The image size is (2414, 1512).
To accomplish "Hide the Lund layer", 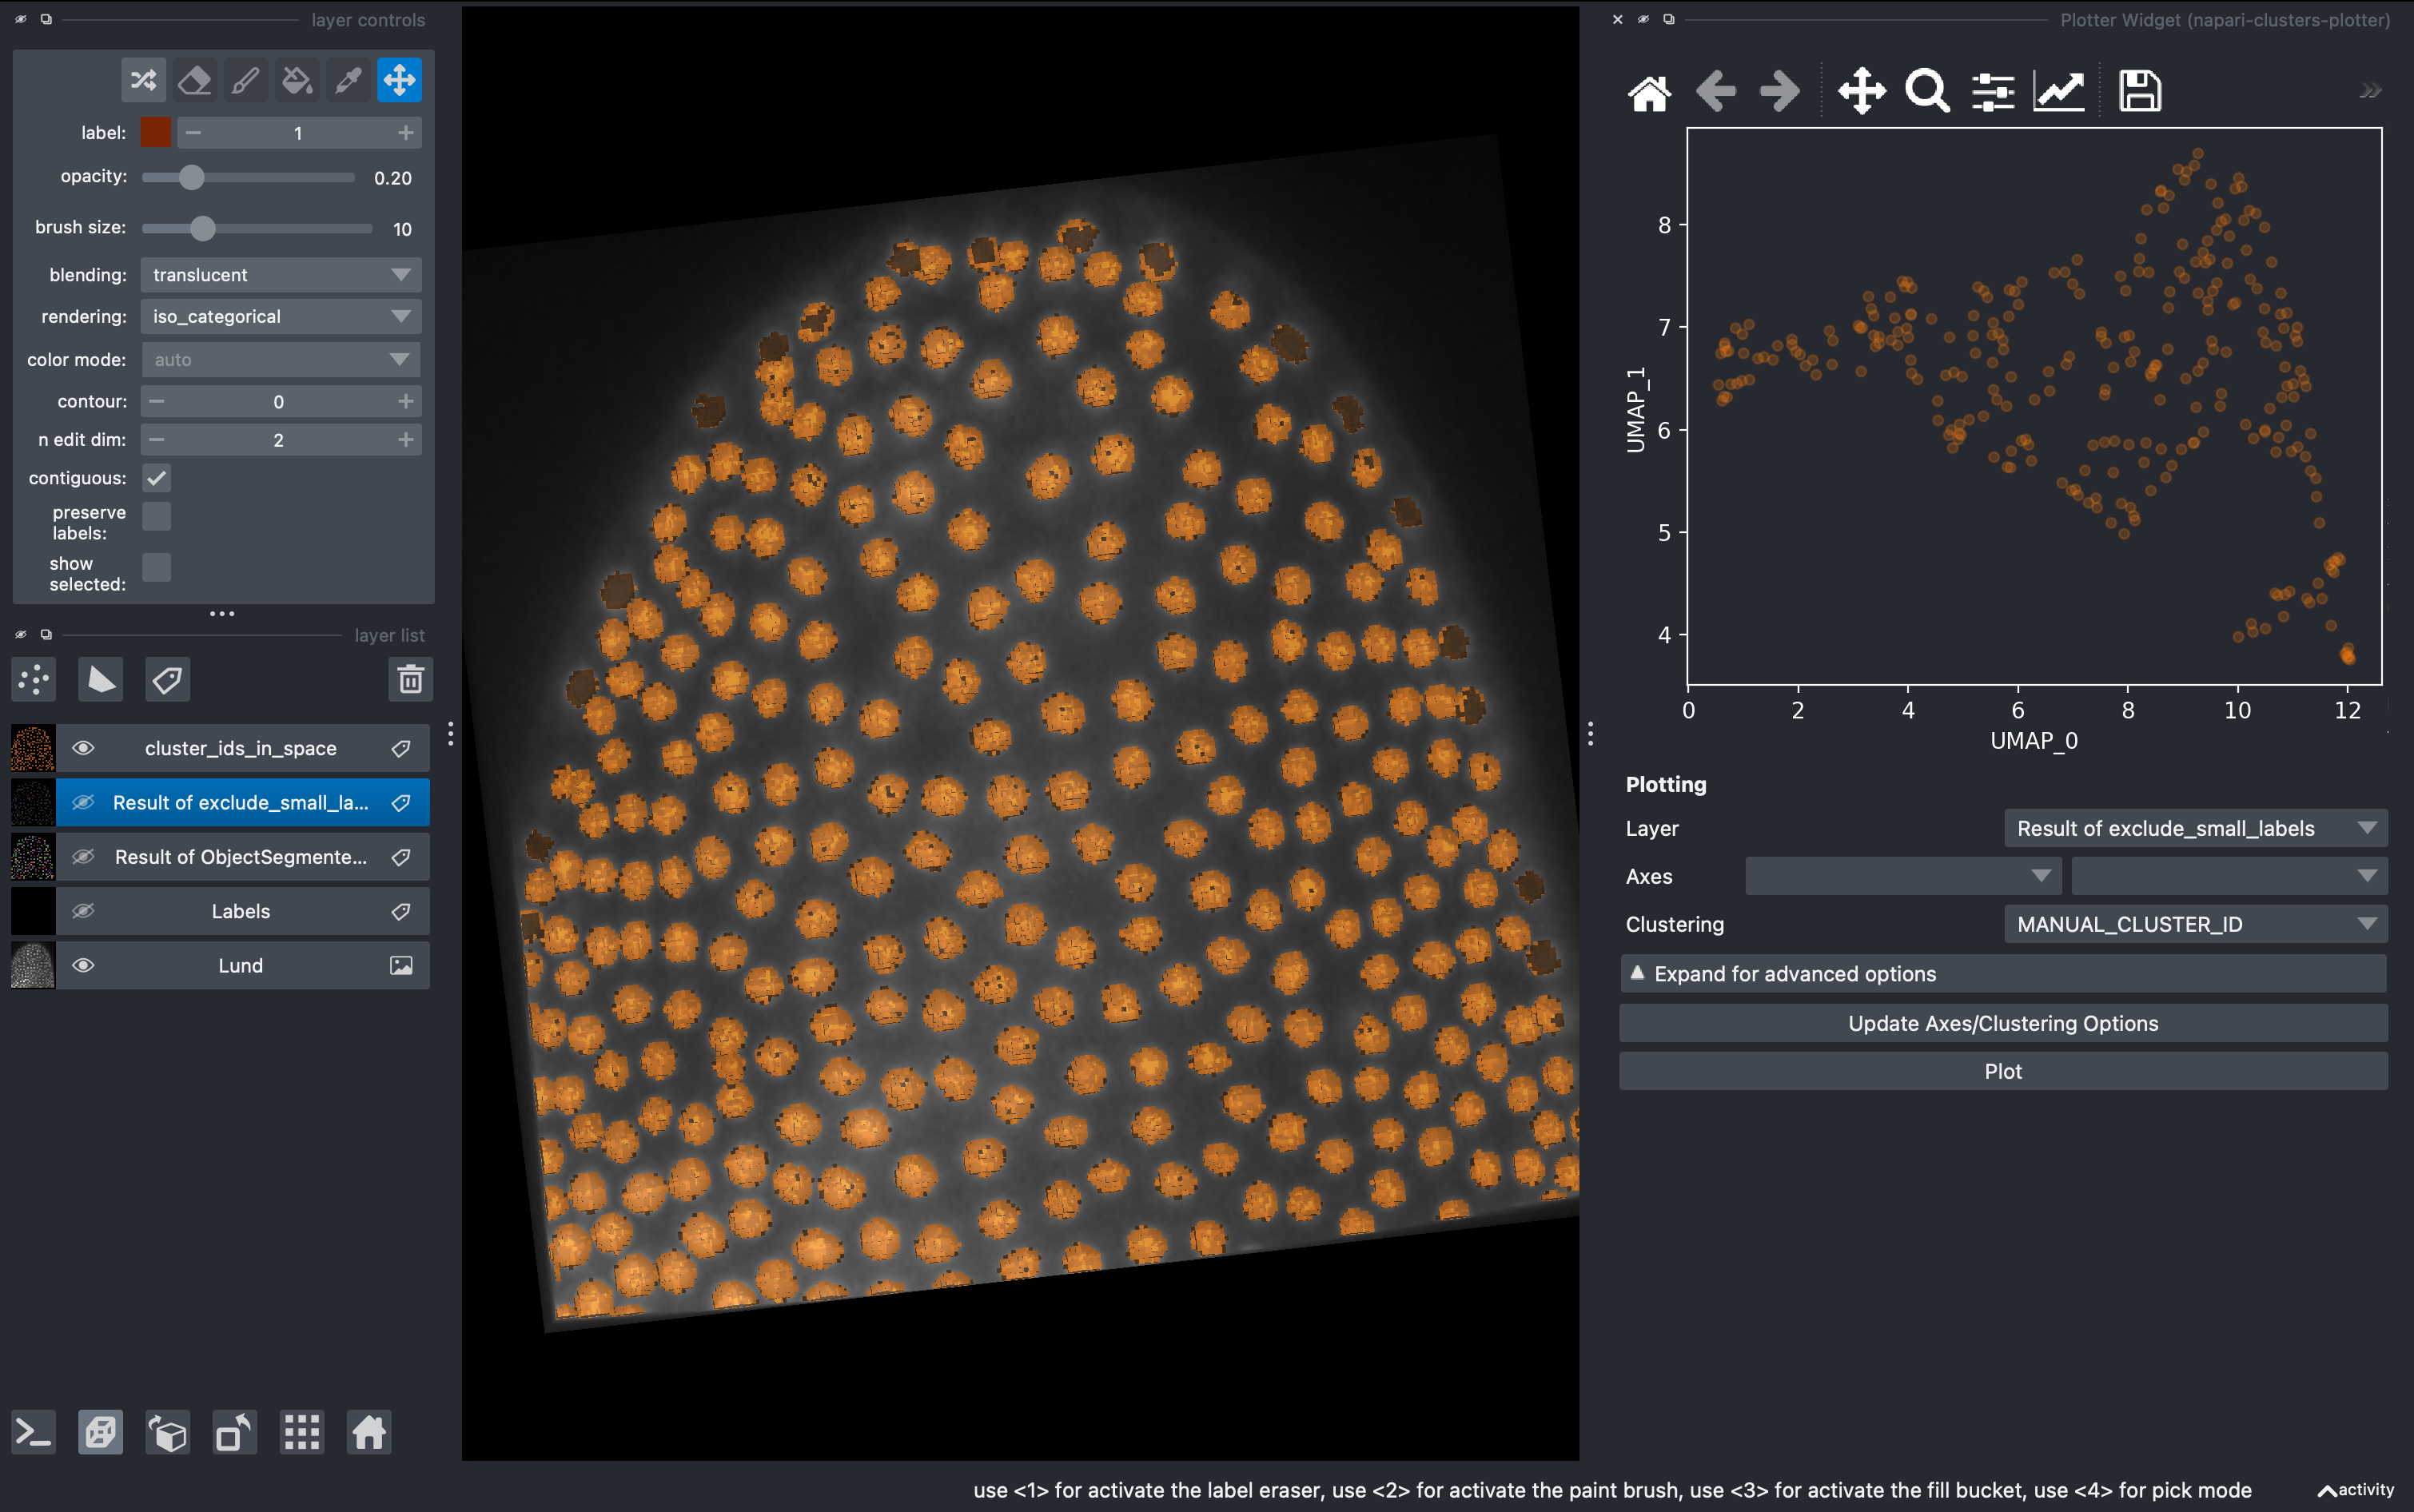I will [x=84, y=965].
